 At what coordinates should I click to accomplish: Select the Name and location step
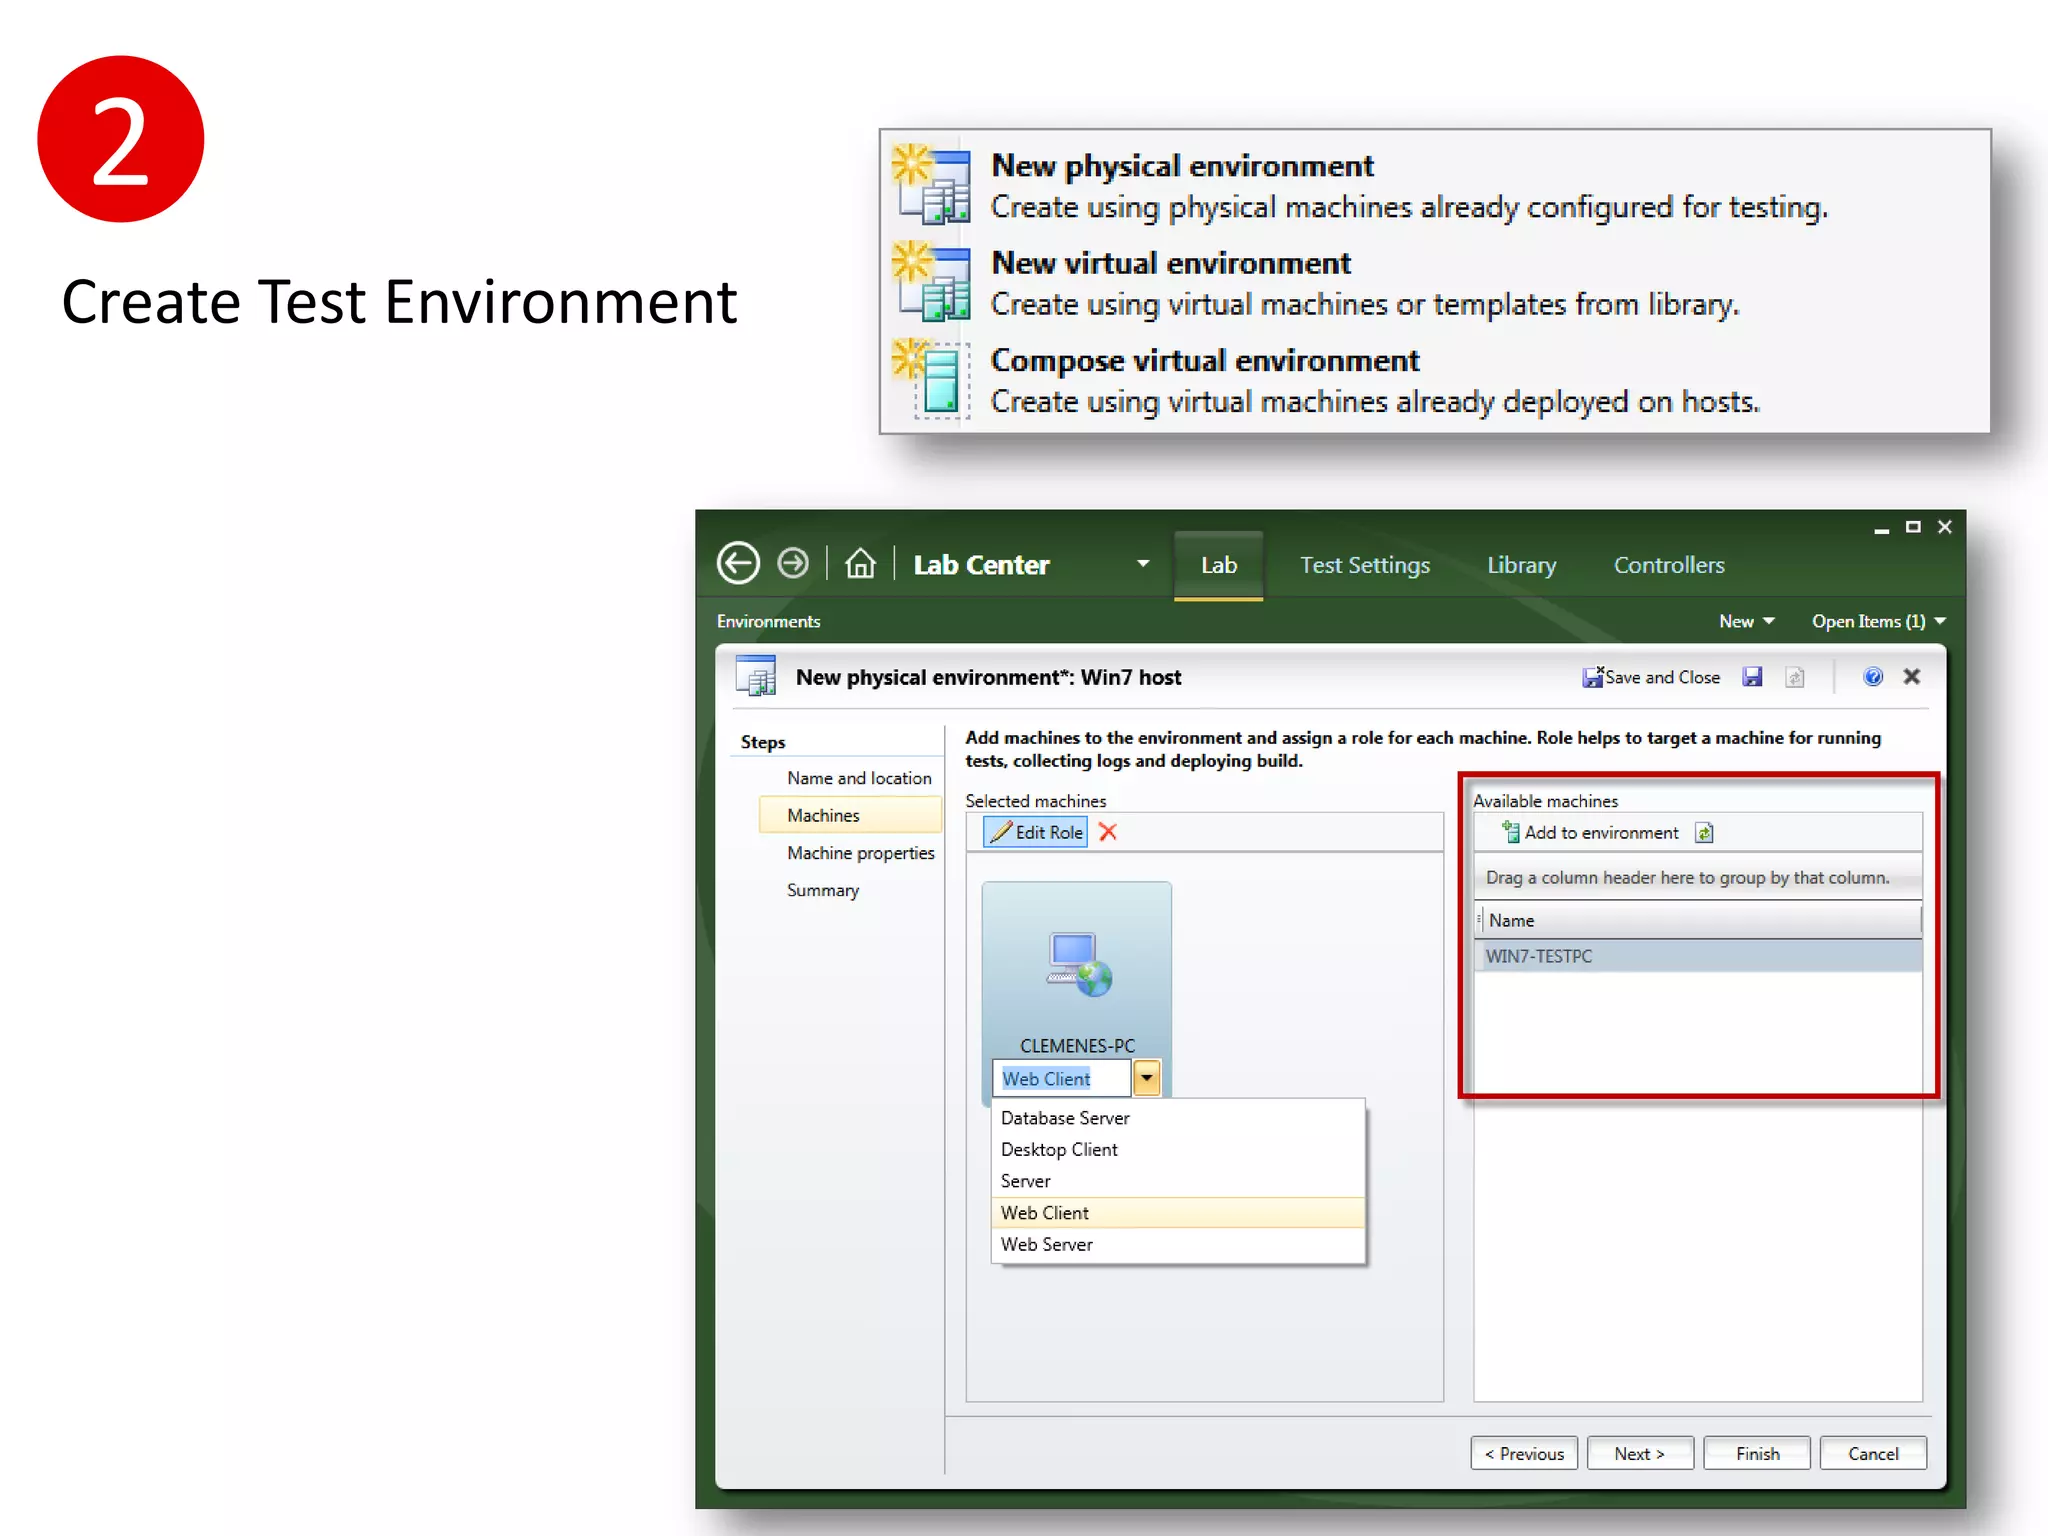pos(859,778)
